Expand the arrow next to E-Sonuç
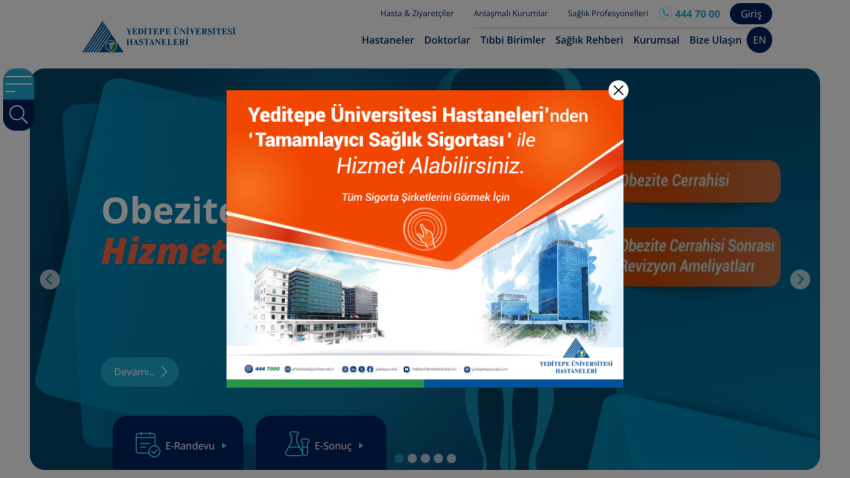This screenshot has height=478, width=850. pos(361,445)
